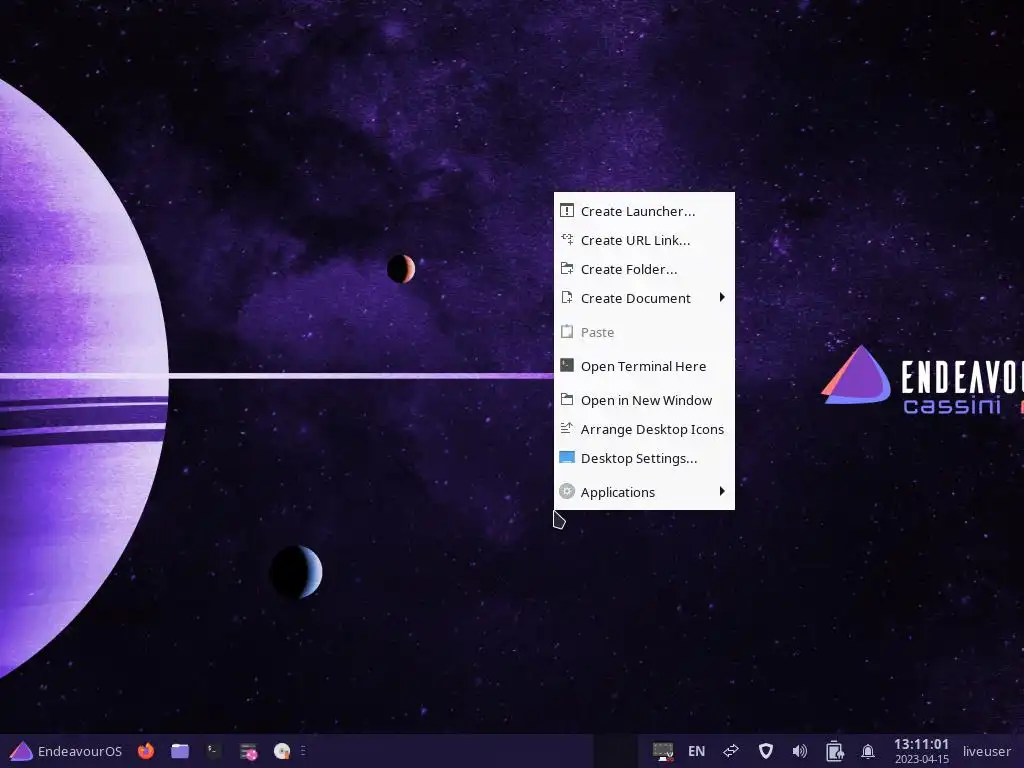
Task: Open the EndeavourOS applications menu button
Action: (x=66, y=751)
